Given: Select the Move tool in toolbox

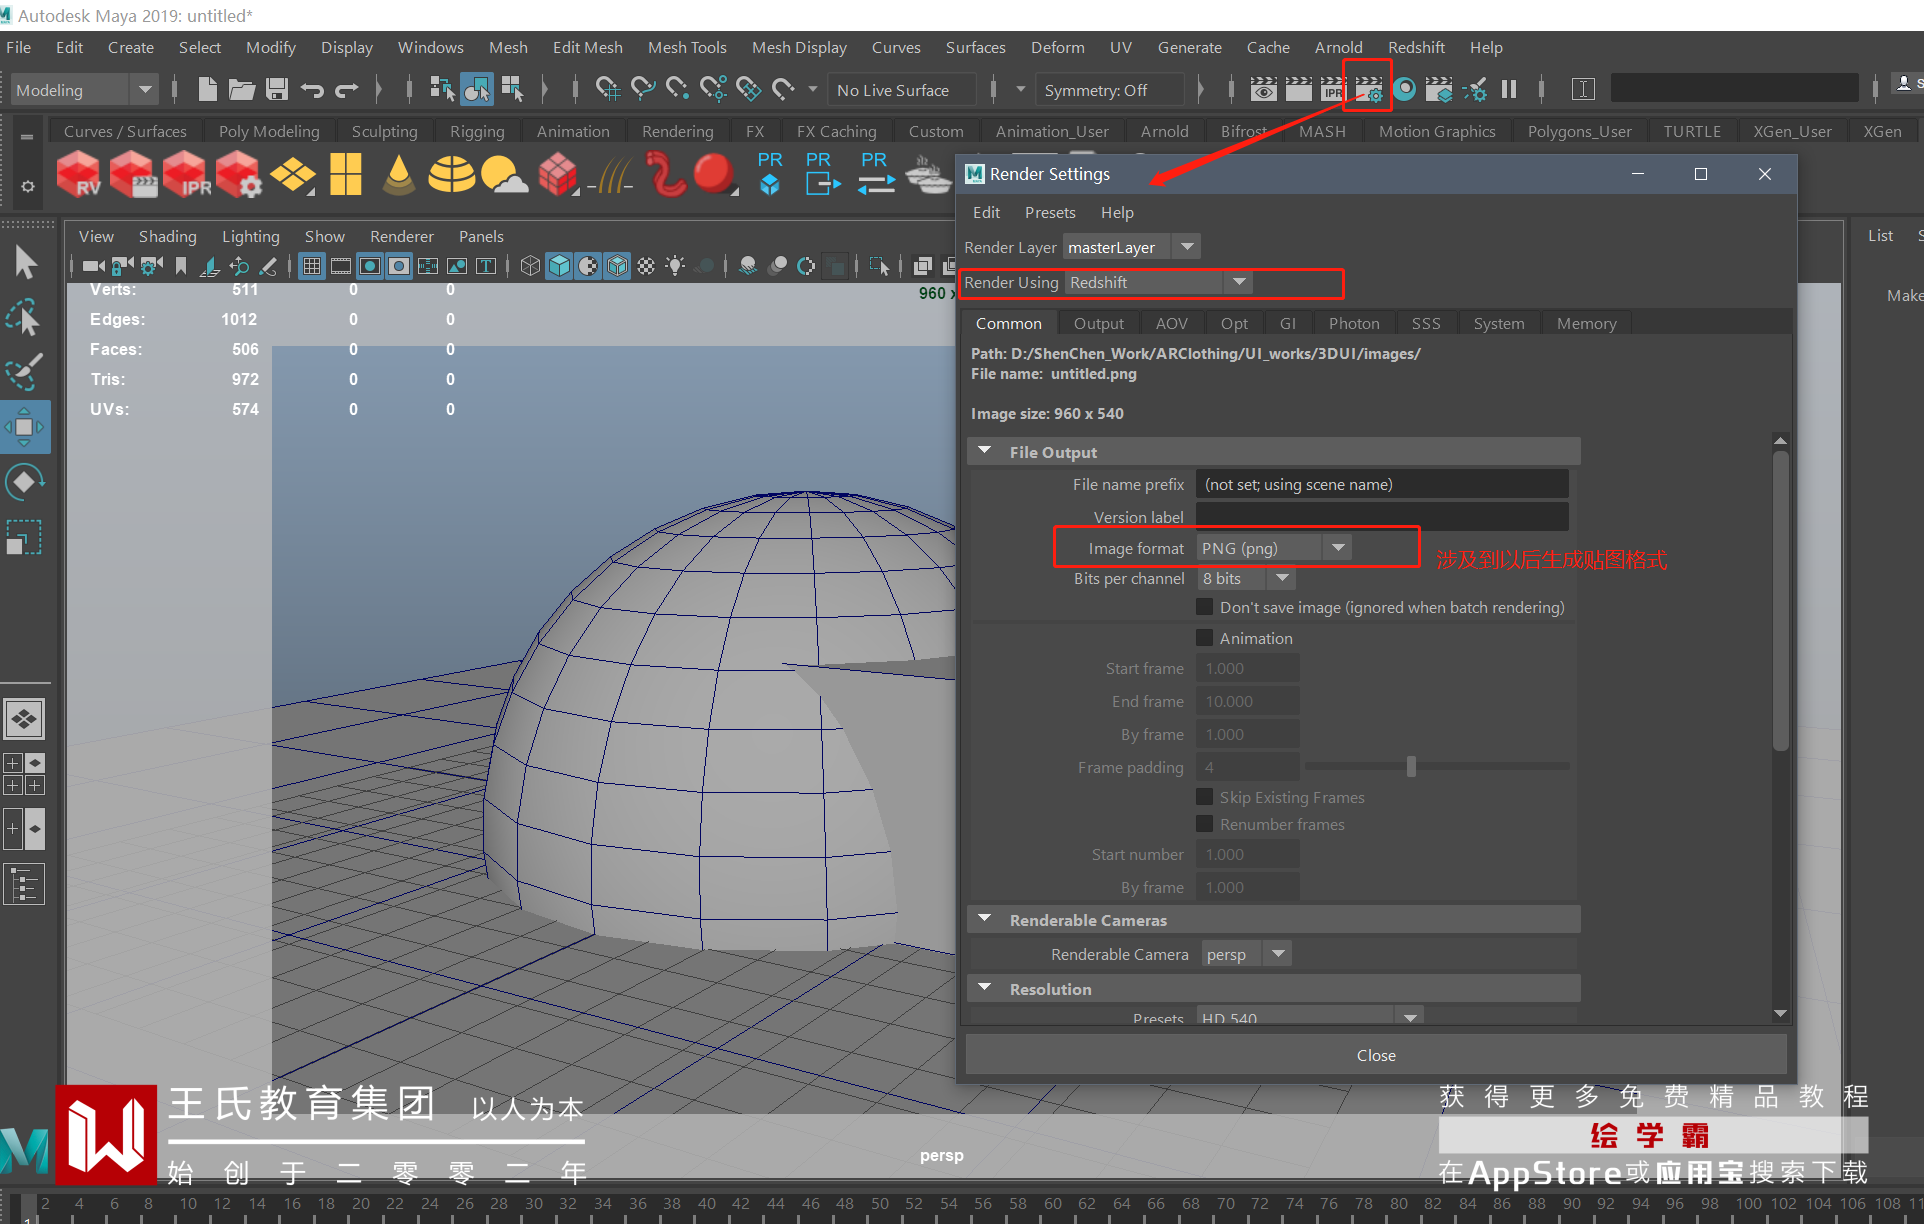Looking at the screenshot, I should (24, 427).
